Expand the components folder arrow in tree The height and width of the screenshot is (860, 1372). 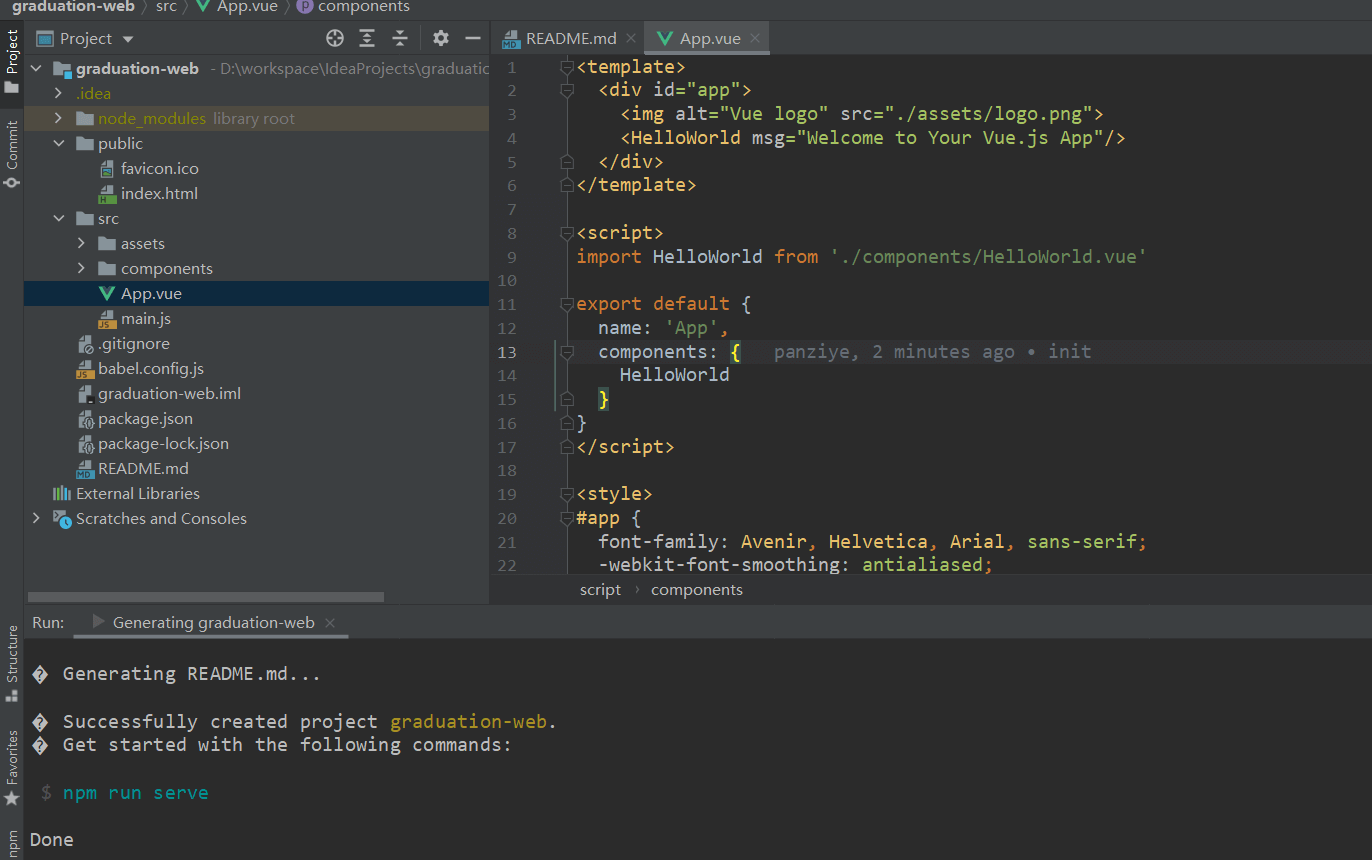[82, 269]
